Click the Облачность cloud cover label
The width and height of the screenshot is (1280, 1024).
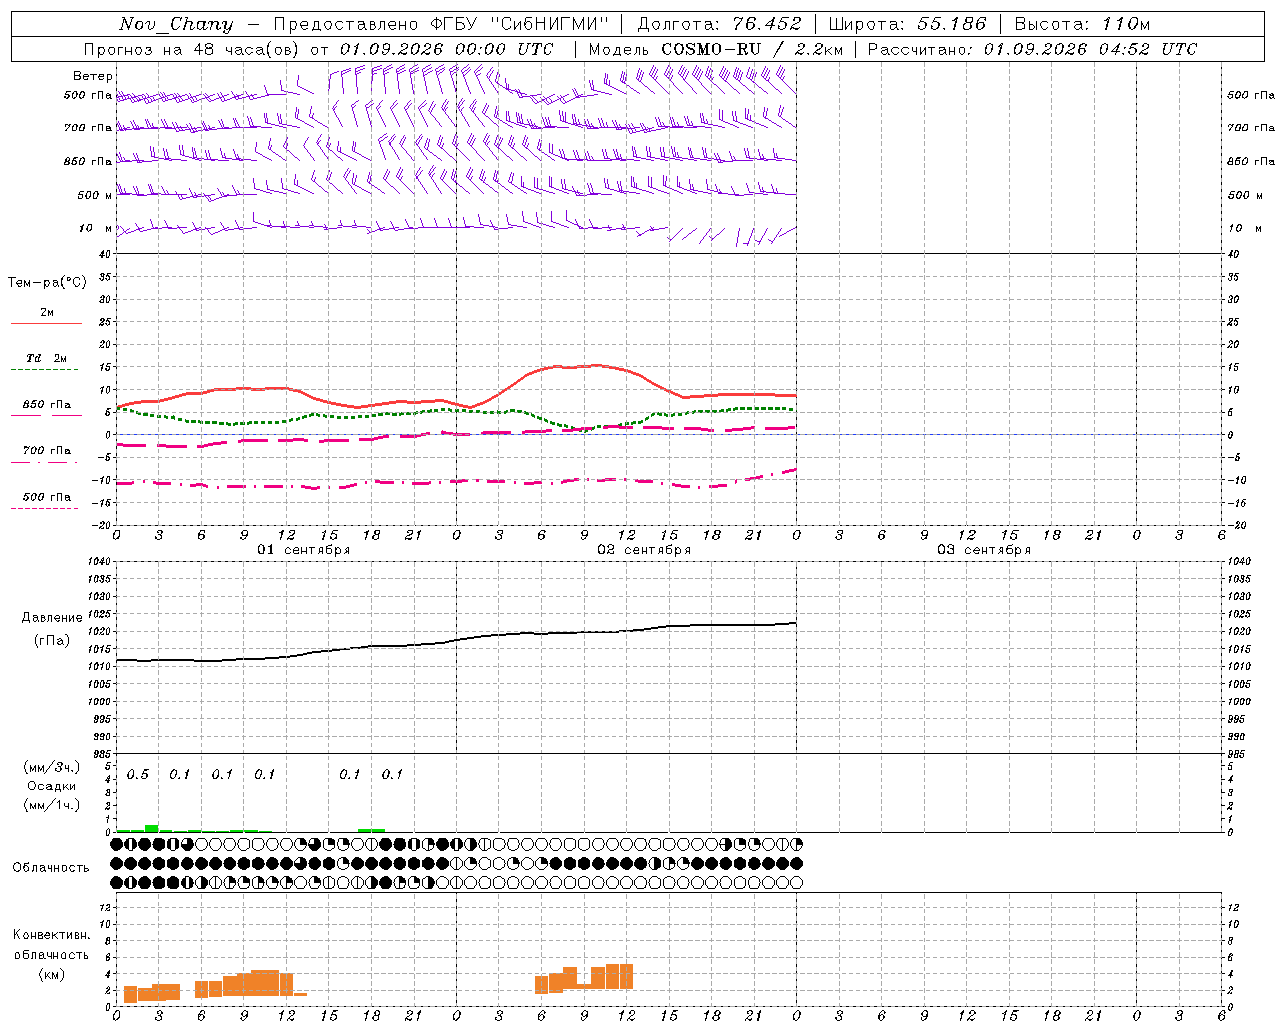[x=51, y=867]
